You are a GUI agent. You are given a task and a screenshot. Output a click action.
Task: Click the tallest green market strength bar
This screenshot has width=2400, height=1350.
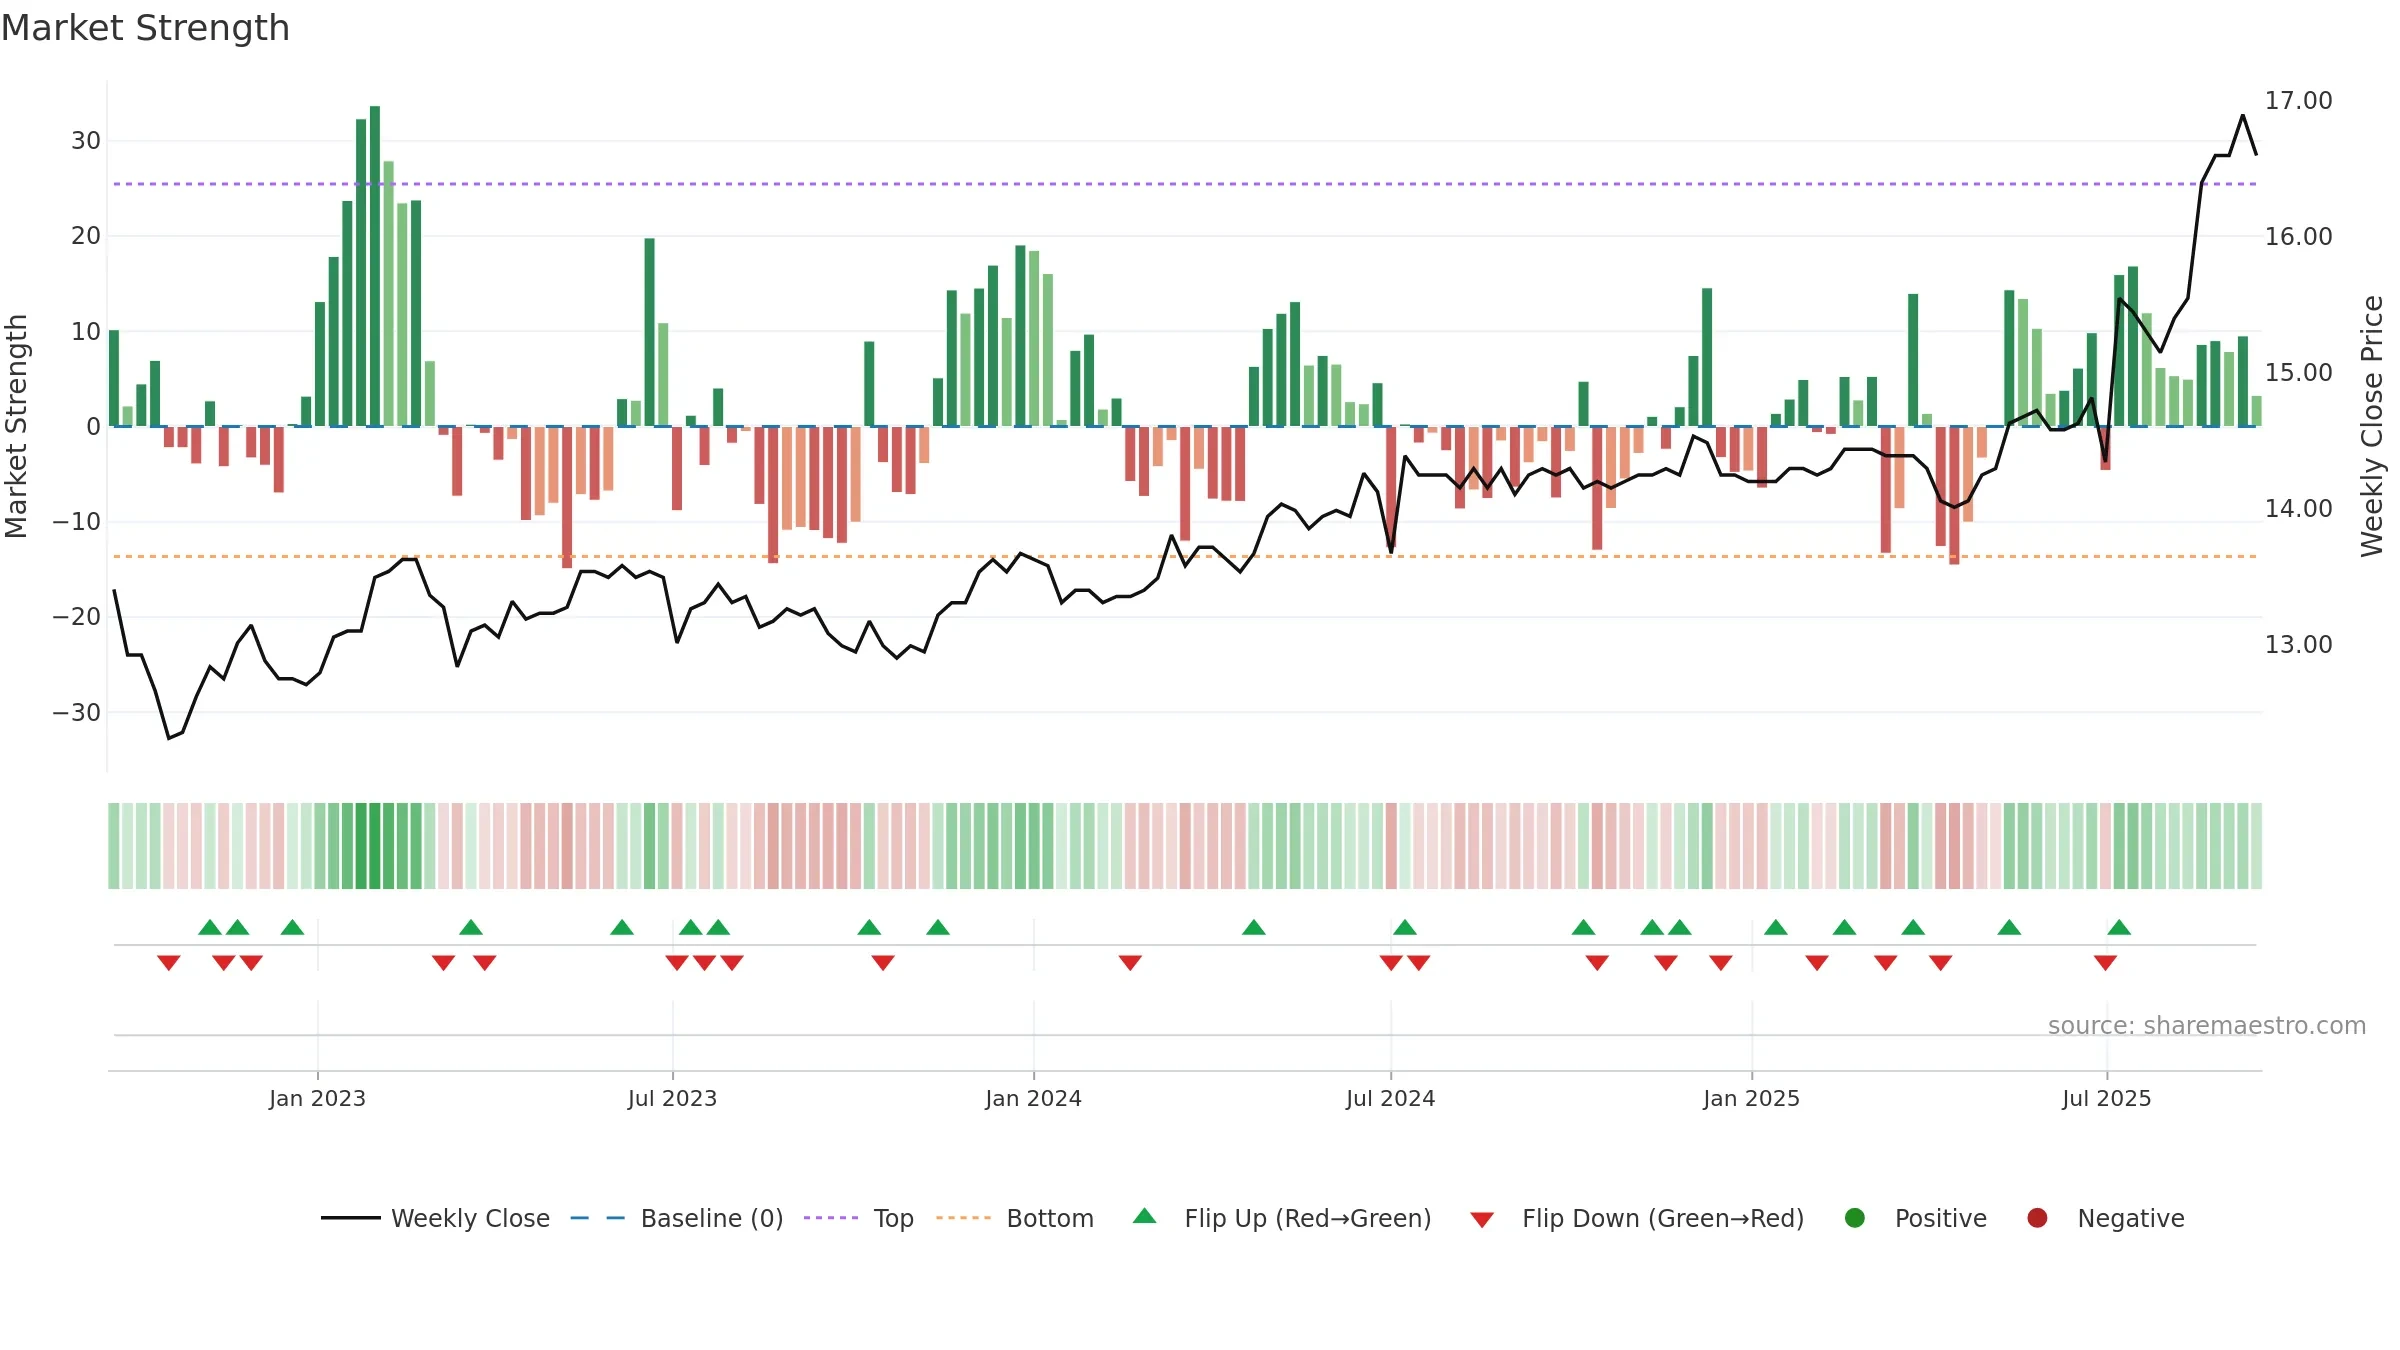375,266
